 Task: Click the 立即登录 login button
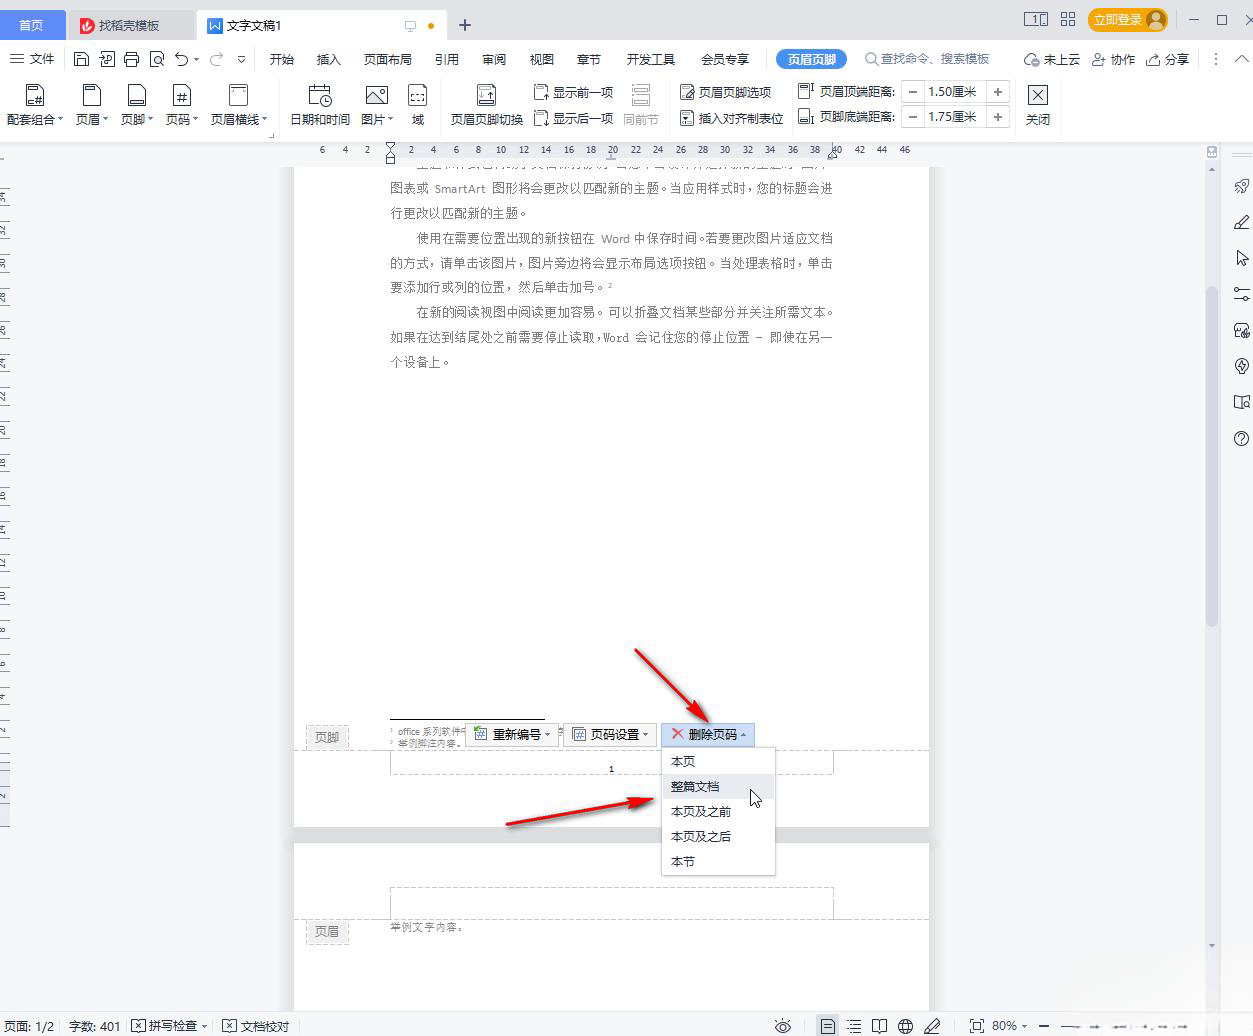coord(1128,19)
